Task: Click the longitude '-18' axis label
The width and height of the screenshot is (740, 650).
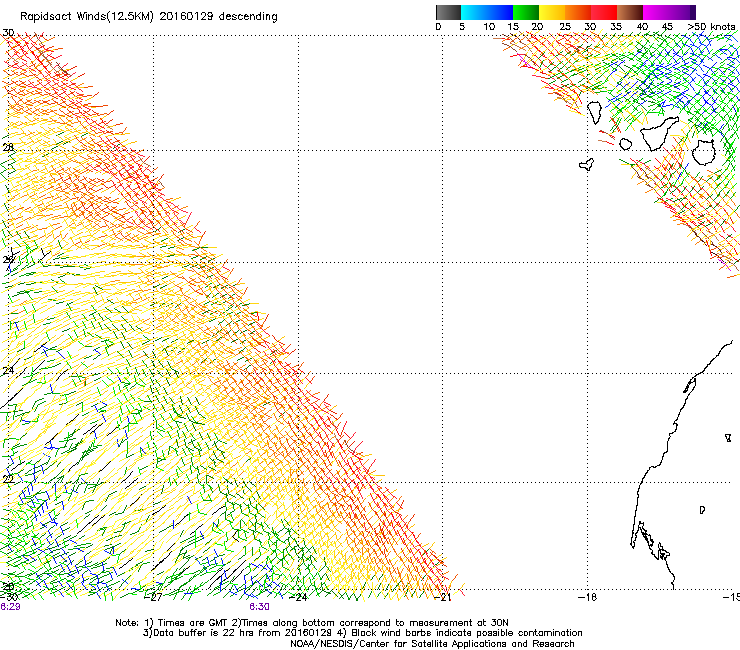Action: [x=588, y=597]
